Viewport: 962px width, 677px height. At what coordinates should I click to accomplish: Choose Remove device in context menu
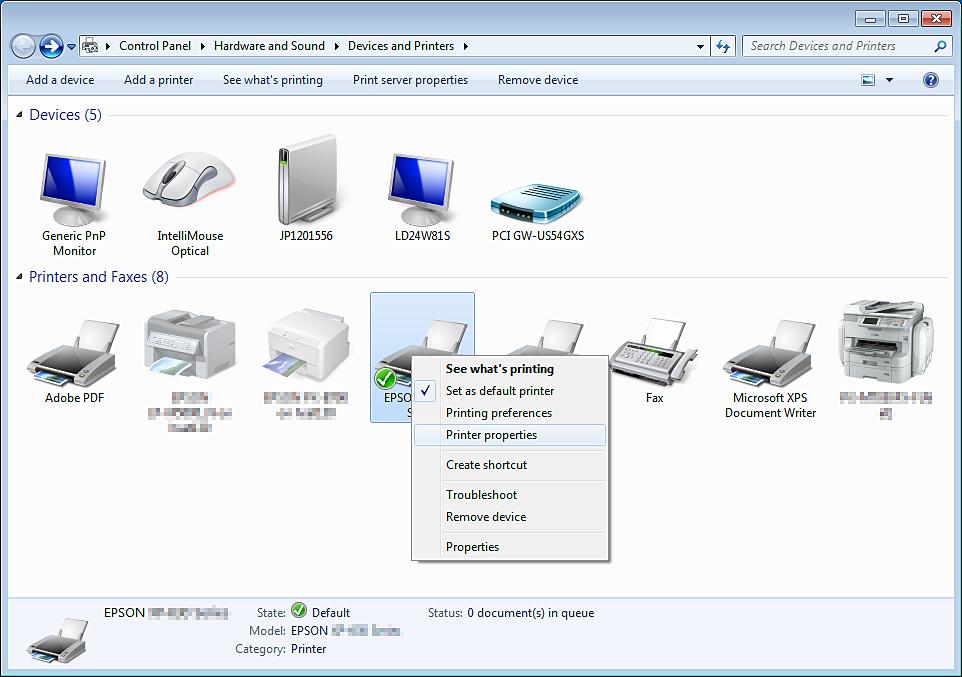(x=510, y=517)
